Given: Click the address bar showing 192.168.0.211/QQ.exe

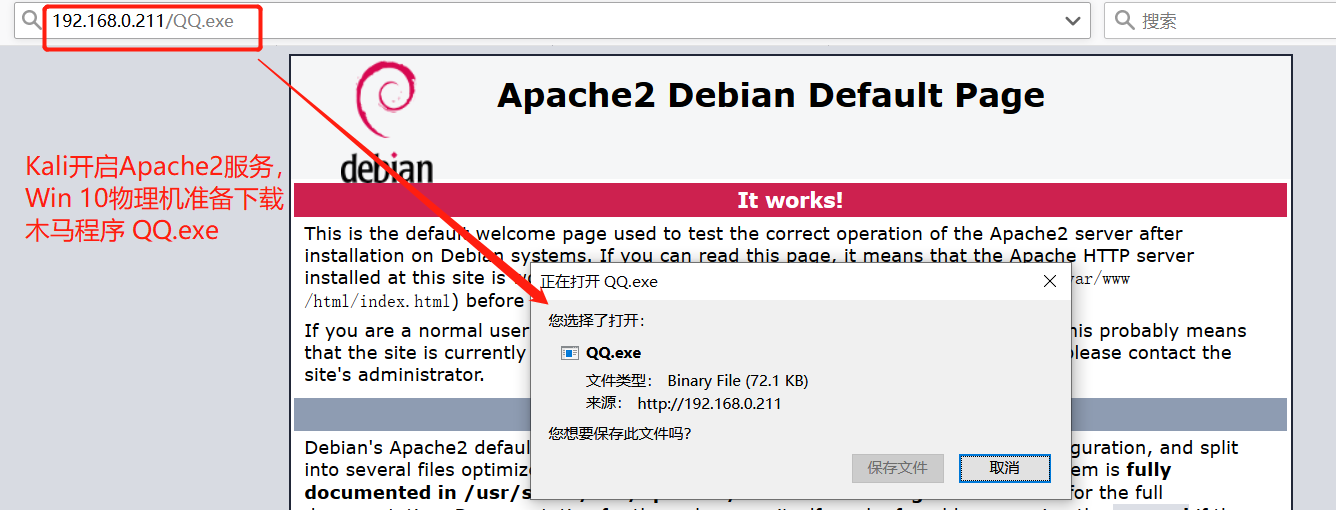Looking at the screenshot, I should click(x=550, y=20).
